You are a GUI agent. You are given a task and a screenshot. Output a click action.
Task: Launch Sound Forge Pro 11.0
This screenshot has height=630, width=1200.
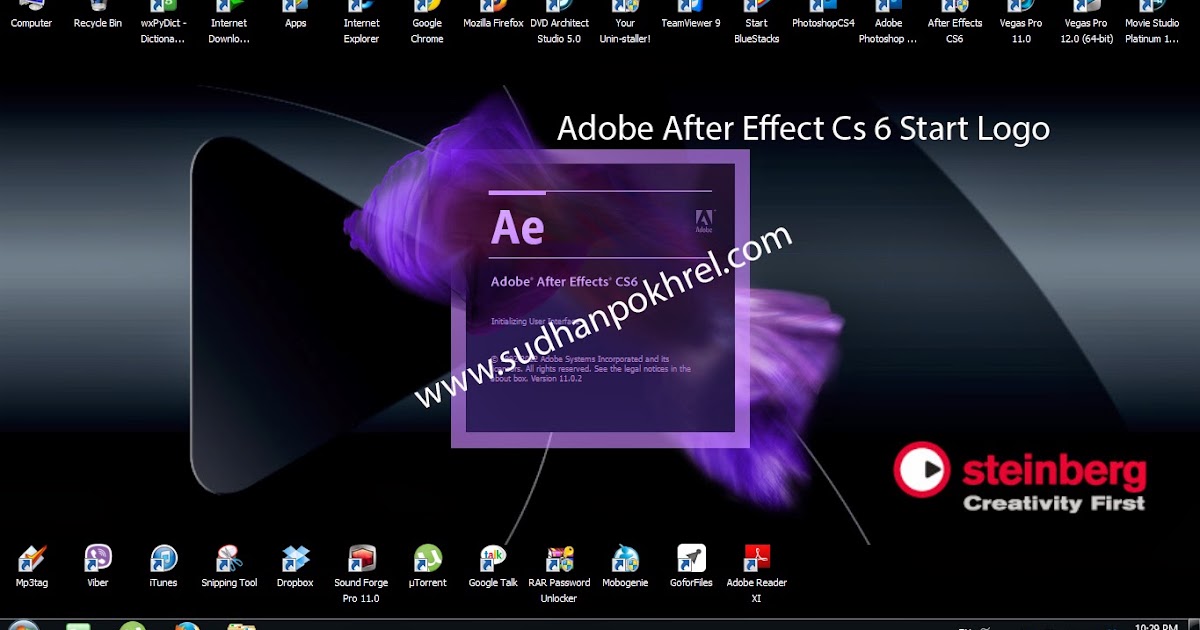(361, 574)
